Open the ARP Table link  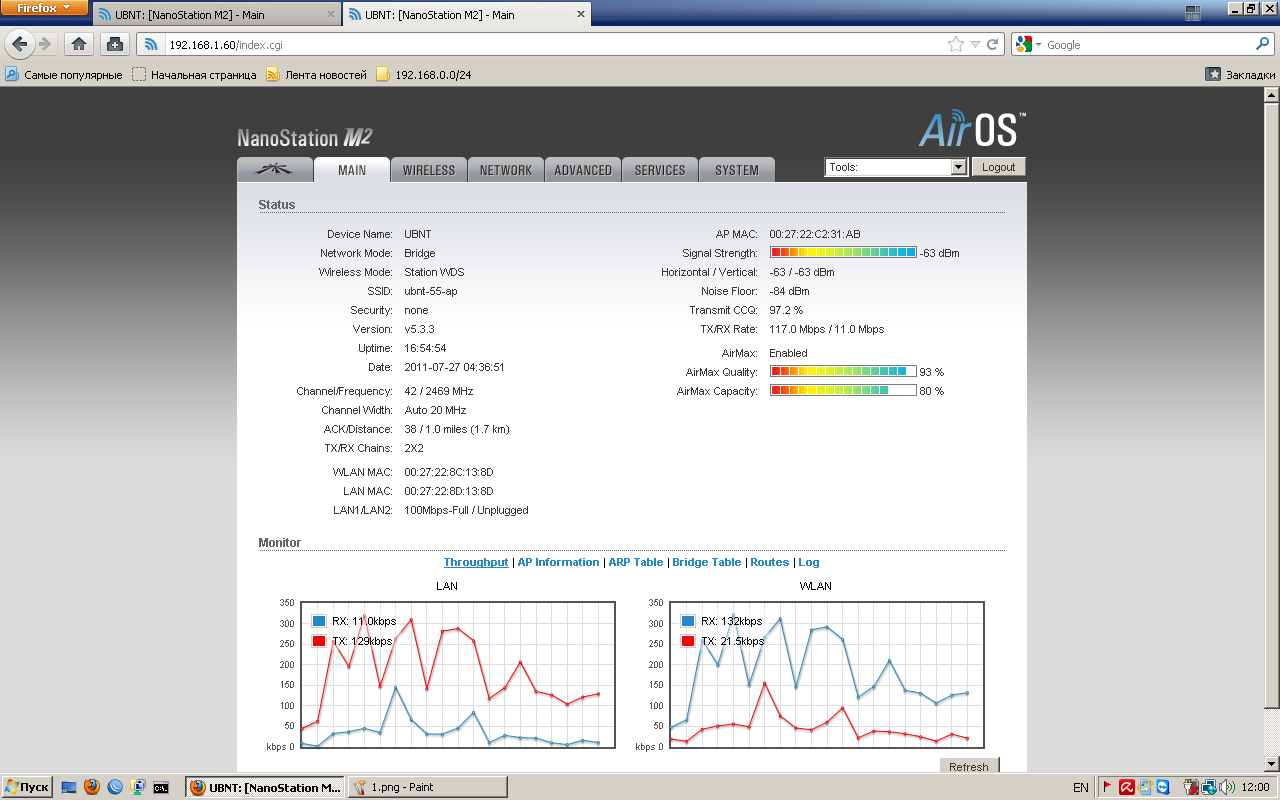click(x=635, y=562)
